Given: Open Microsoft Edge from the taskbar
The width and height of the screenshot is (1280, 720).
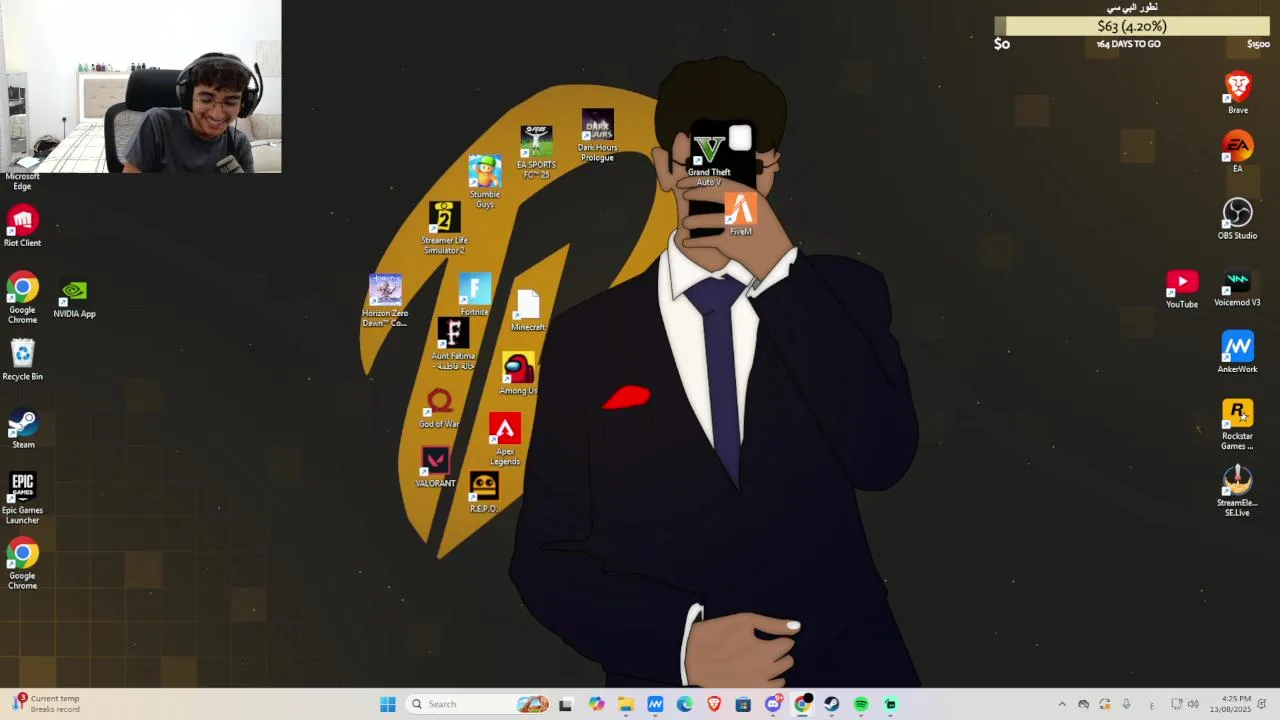Looking at the screenshot, I should (685, 704).
